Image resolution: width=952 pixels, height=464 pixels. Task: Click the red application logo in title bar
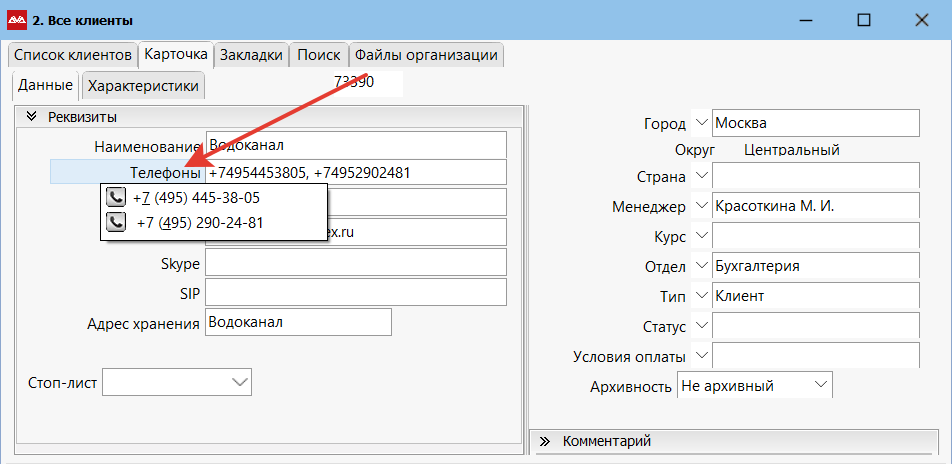(16, 21)
